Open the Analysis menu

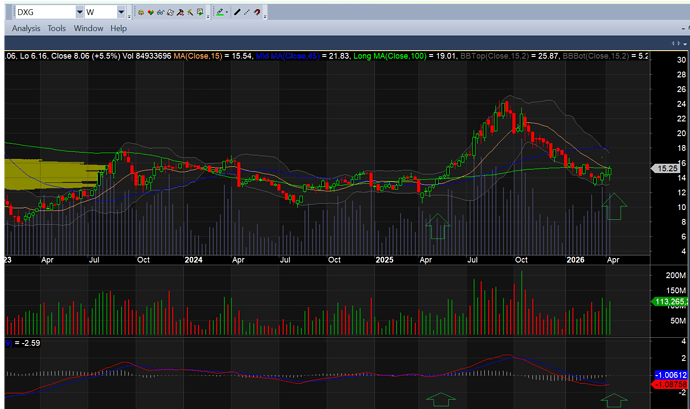26,28
